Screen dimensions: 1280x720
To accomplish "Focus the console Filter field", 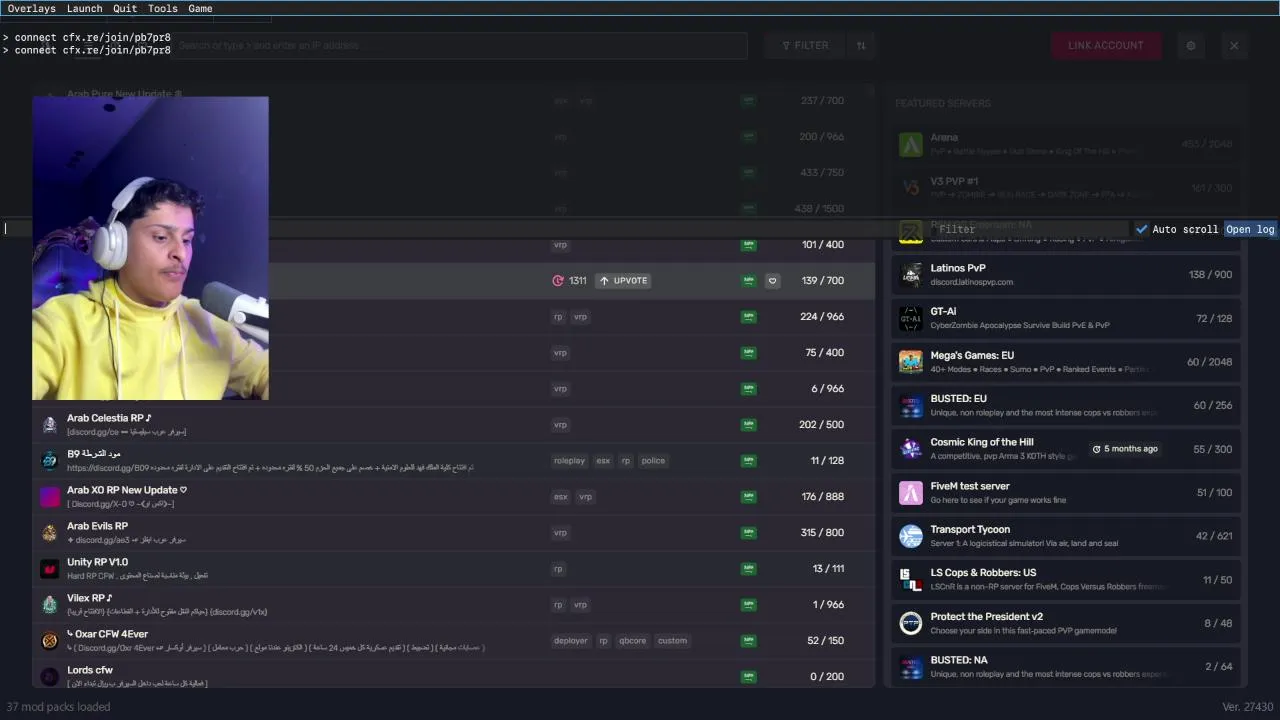I will [1030, 229].
